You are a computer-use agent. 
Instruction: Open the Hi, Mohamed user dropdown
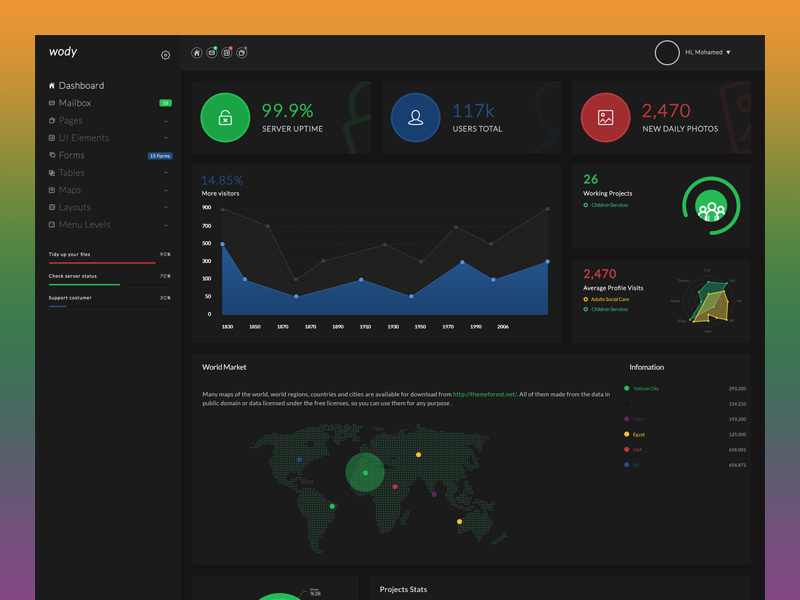(708, 53)
